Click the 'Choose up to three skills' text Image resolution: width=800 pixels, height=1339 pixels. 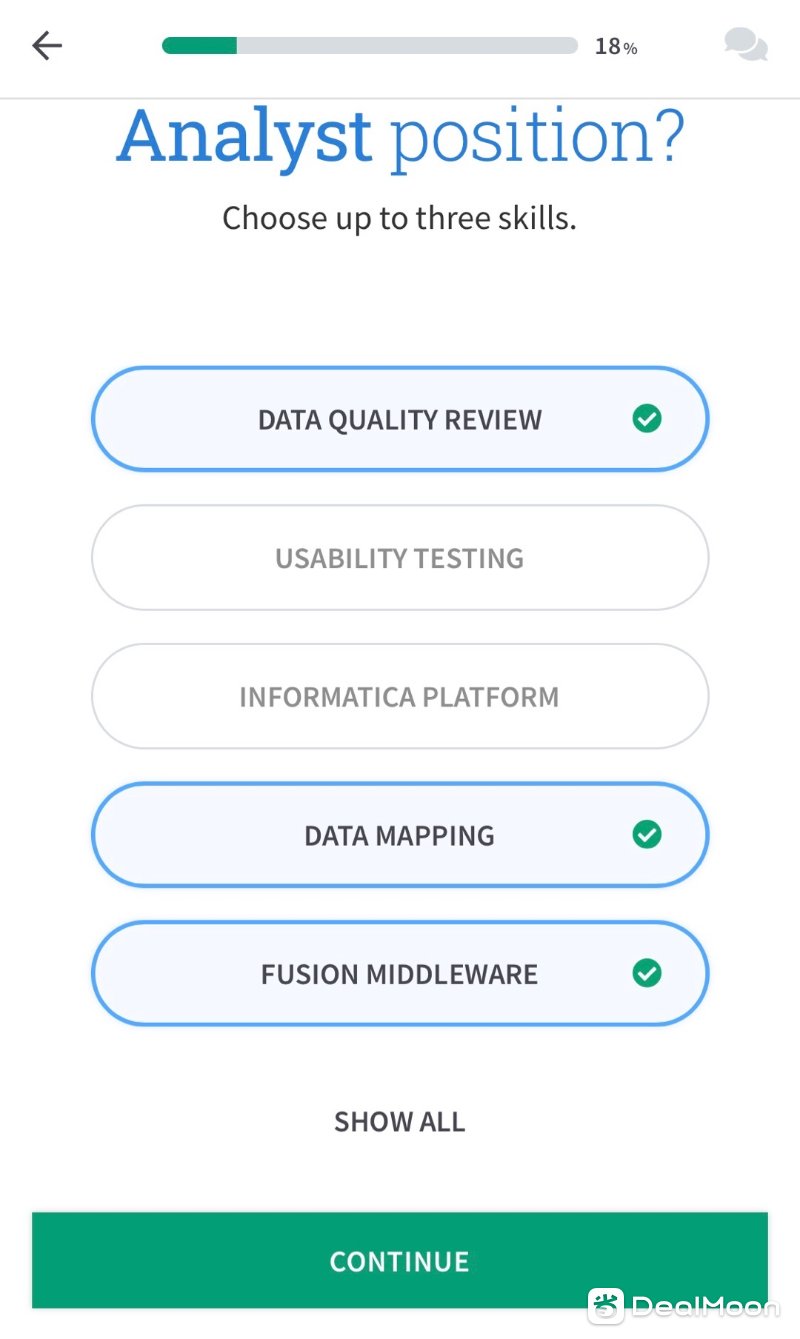(400, 218)
